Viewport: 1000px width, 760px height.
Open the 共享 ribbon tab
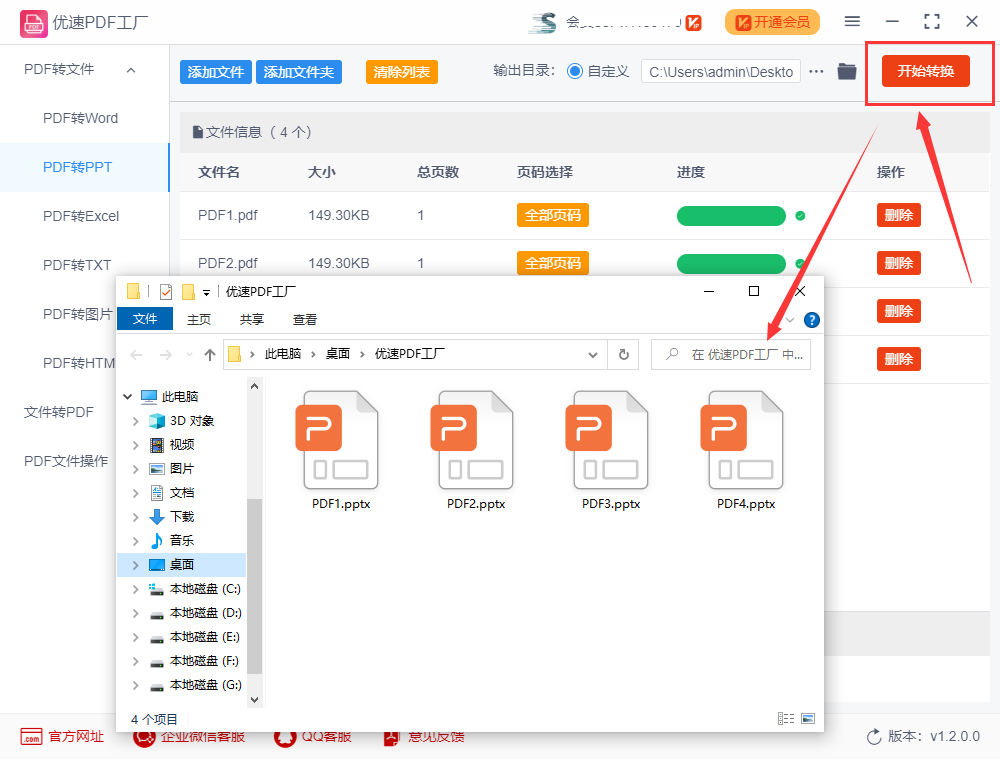251,319
